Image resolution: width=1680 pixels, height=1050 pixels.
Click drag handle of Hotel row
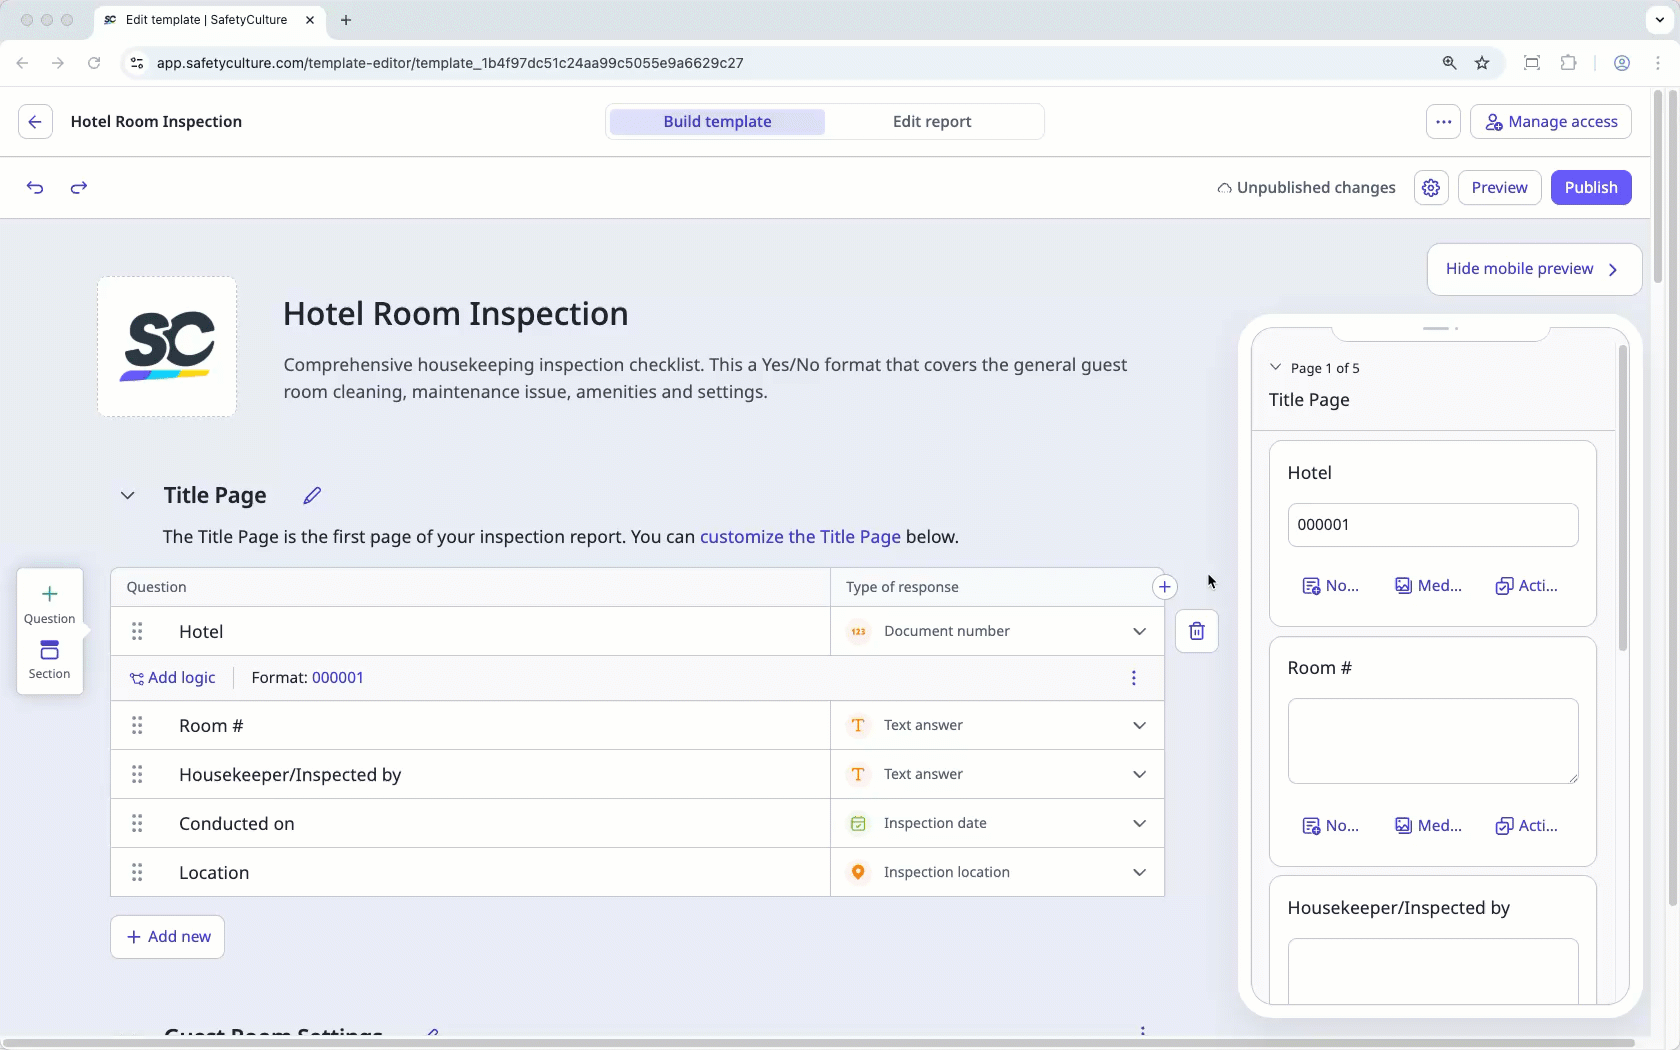tap(137, 631)
